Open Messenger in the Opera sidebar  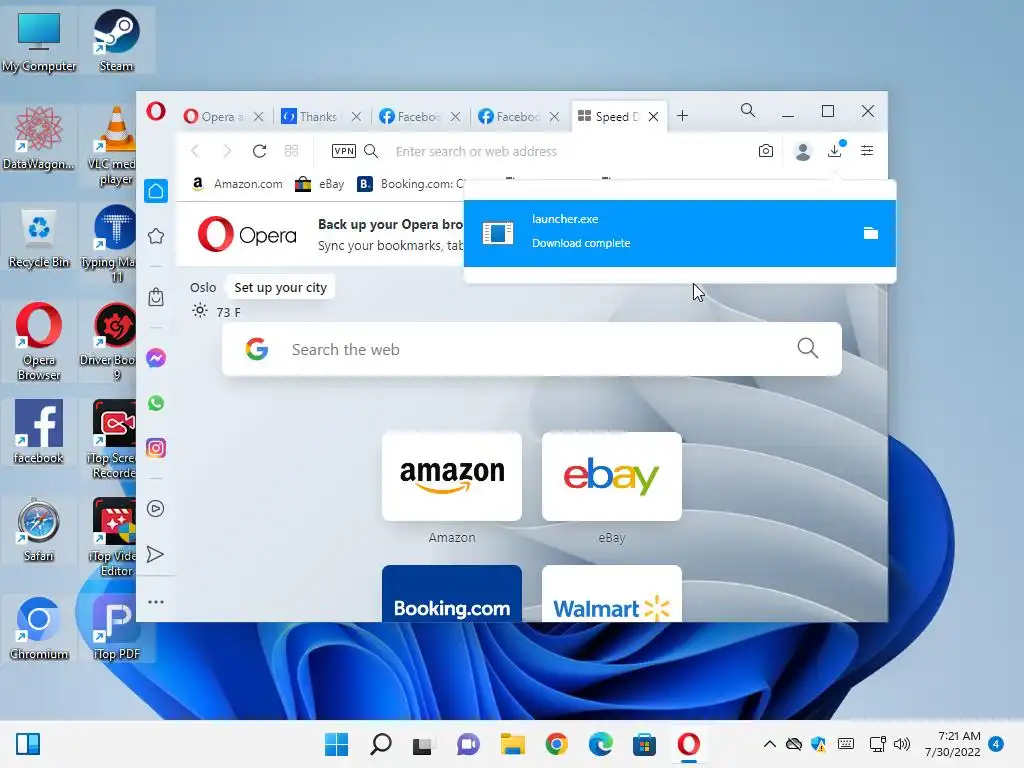coord(156,358)
